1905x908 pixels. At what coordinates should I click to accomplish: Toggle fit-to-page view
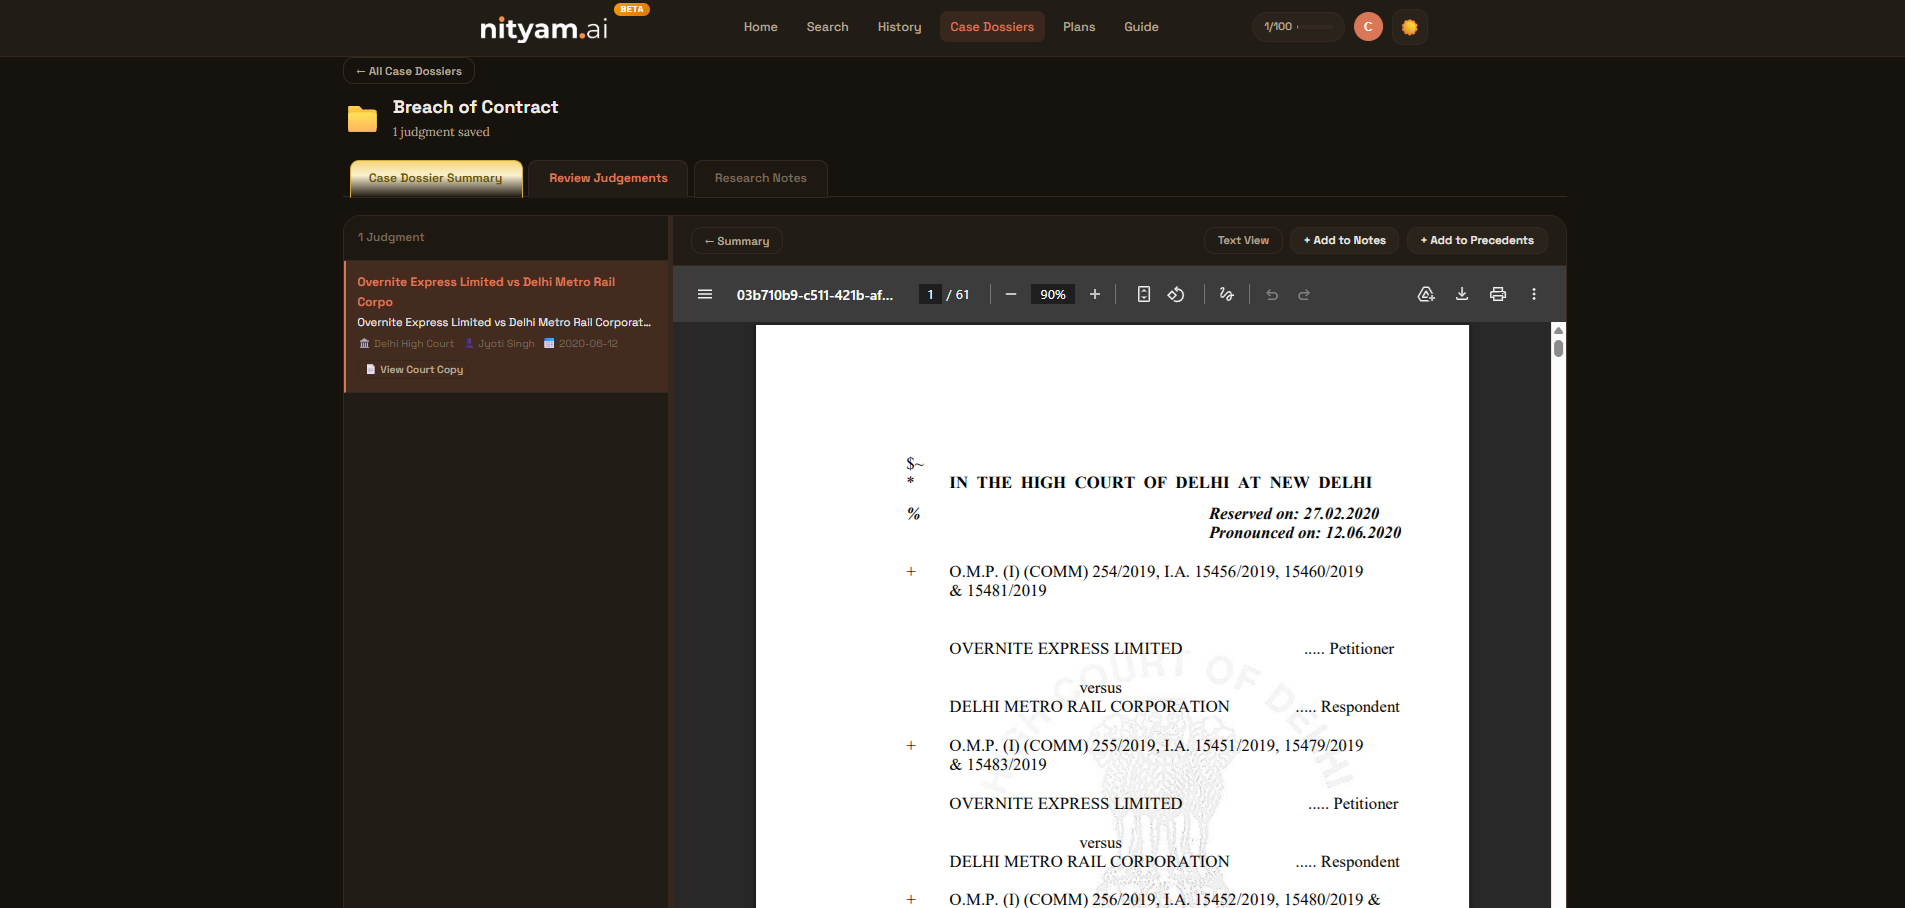1143,294
